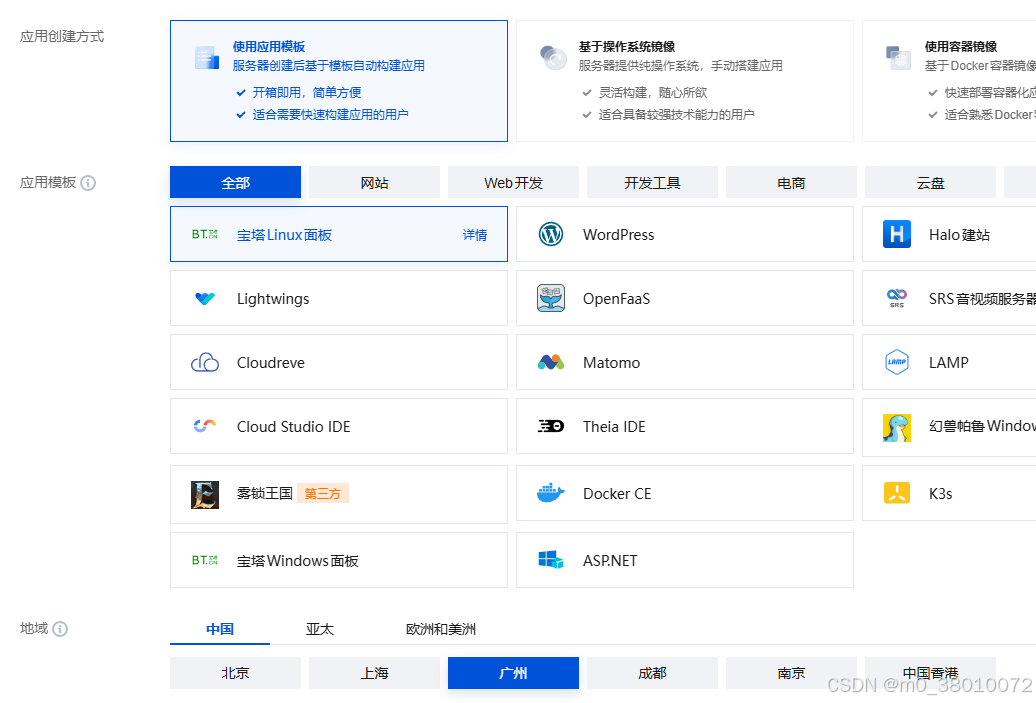Select the Cloud Studio IDE template name
Screen dimensions: 1036x703
[293, 427]
